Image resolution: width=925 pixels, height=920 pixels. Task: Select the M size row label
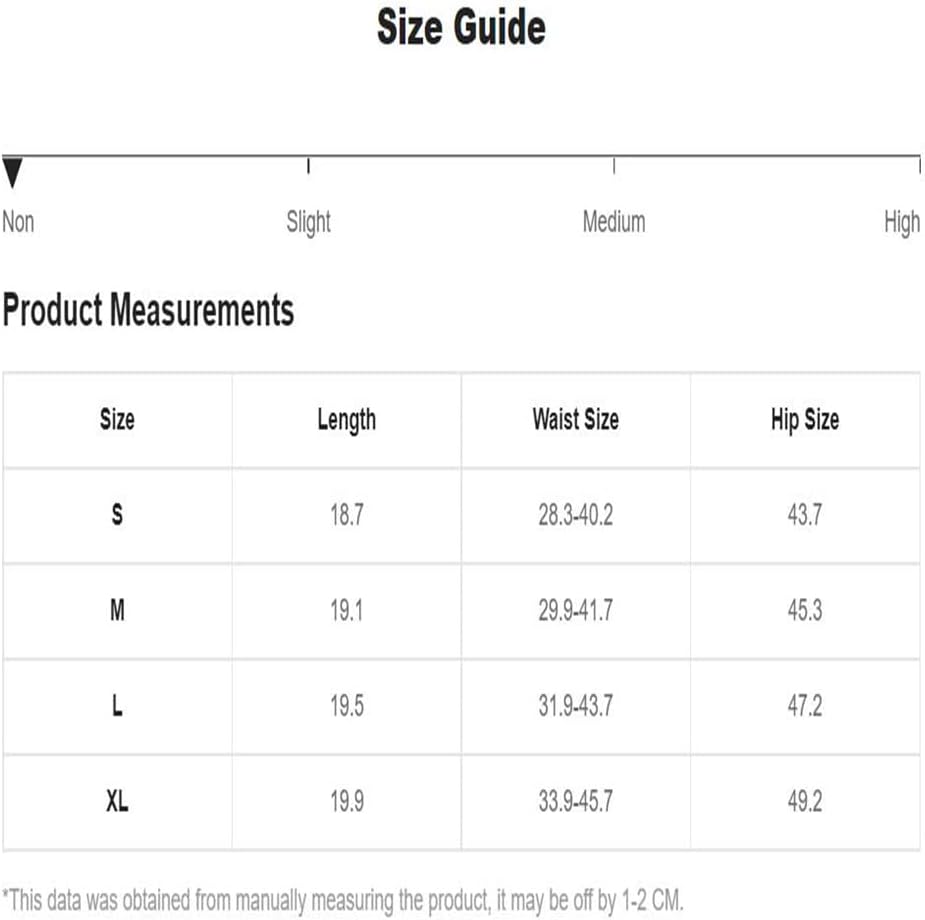117,610
